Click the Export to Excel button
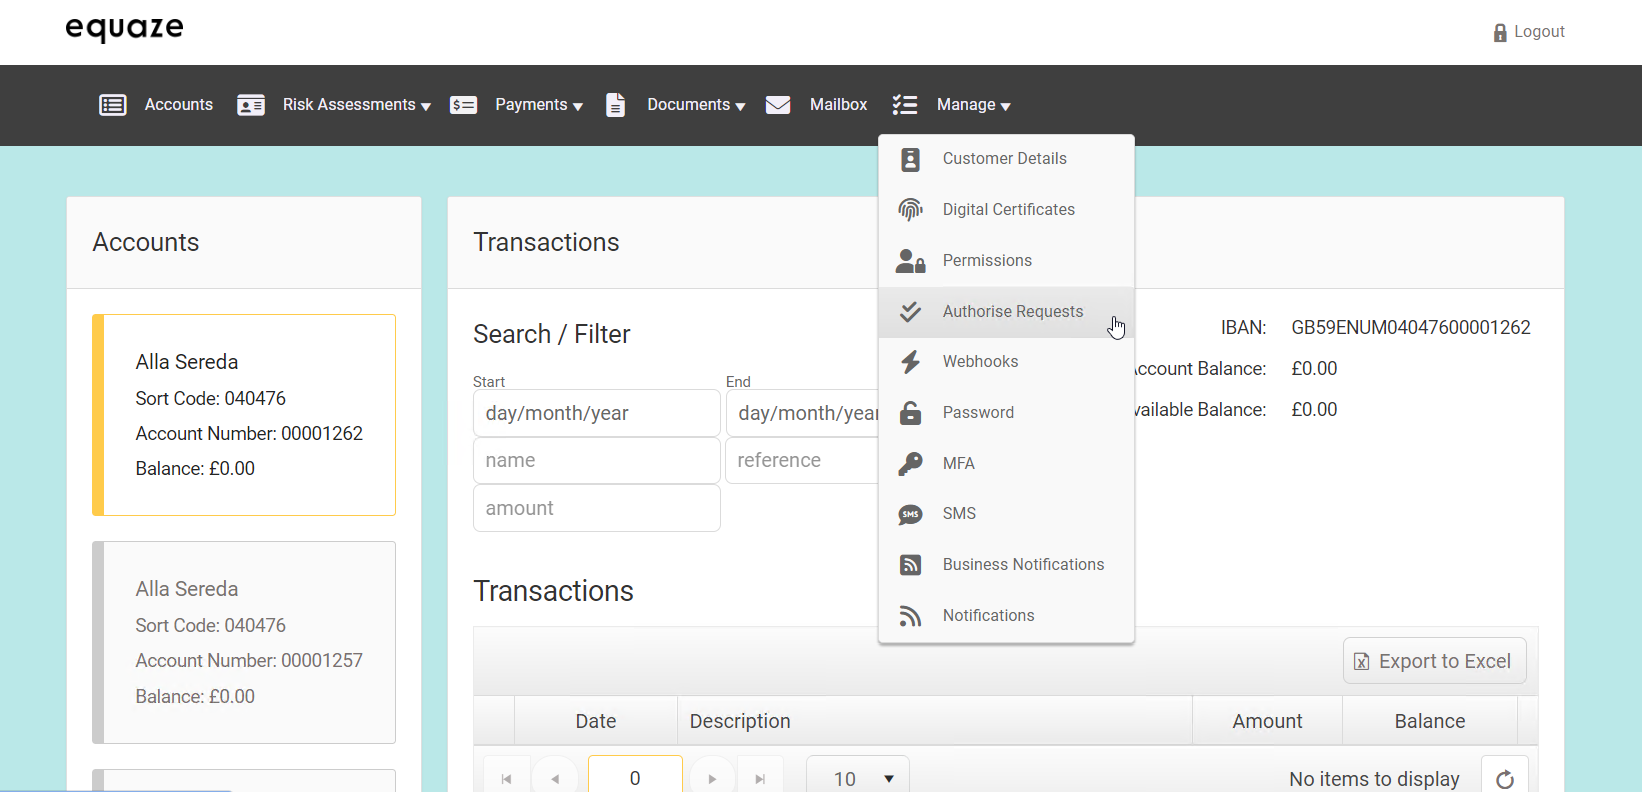Image resolution: width=1642 pixels, height=792 pixels. pos(1434,661)
